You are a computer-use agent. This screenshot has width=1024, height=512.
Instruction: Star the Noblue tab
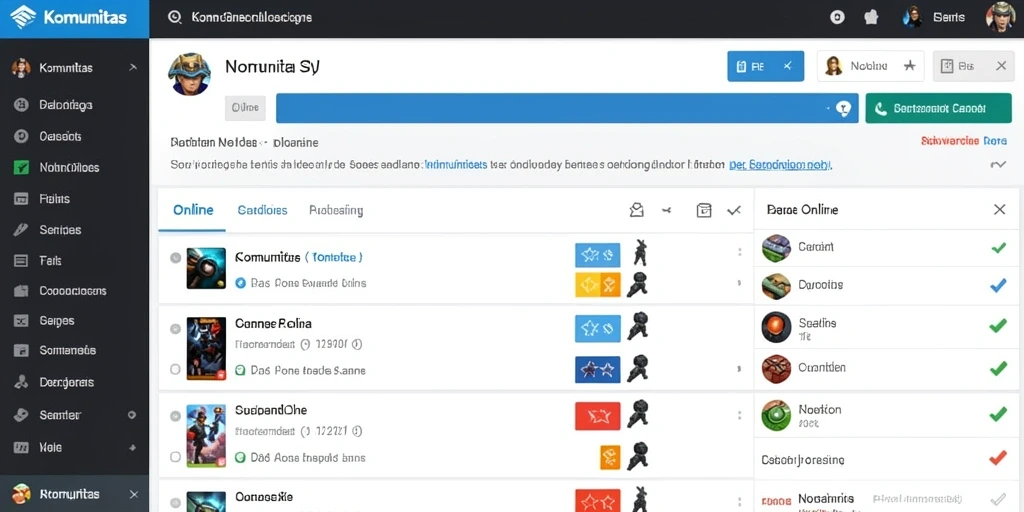coord(909,66)
